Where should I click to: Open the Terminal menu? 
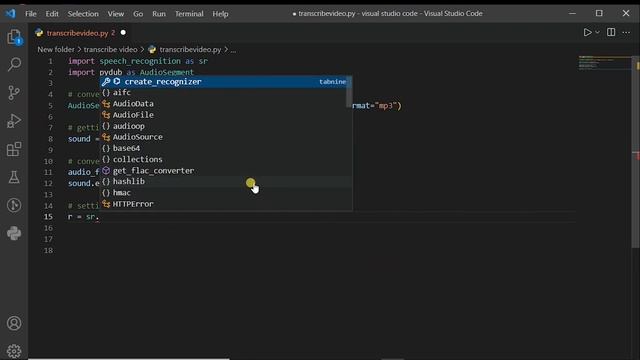(189, 13)
